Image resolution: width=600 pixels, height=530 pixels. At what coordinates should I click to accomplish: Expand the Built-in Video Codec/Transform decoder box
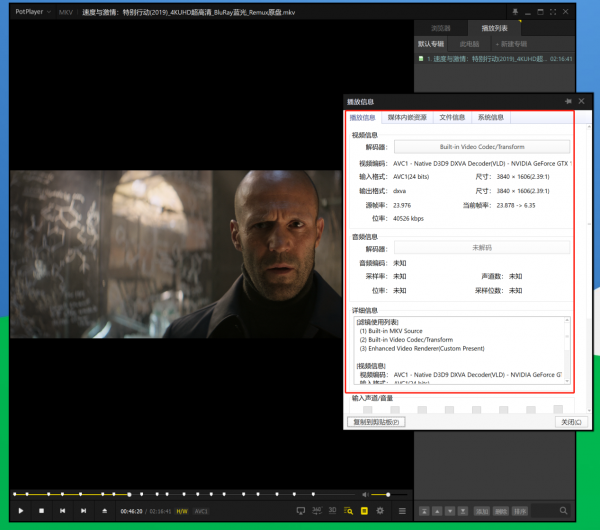[482, 147]
